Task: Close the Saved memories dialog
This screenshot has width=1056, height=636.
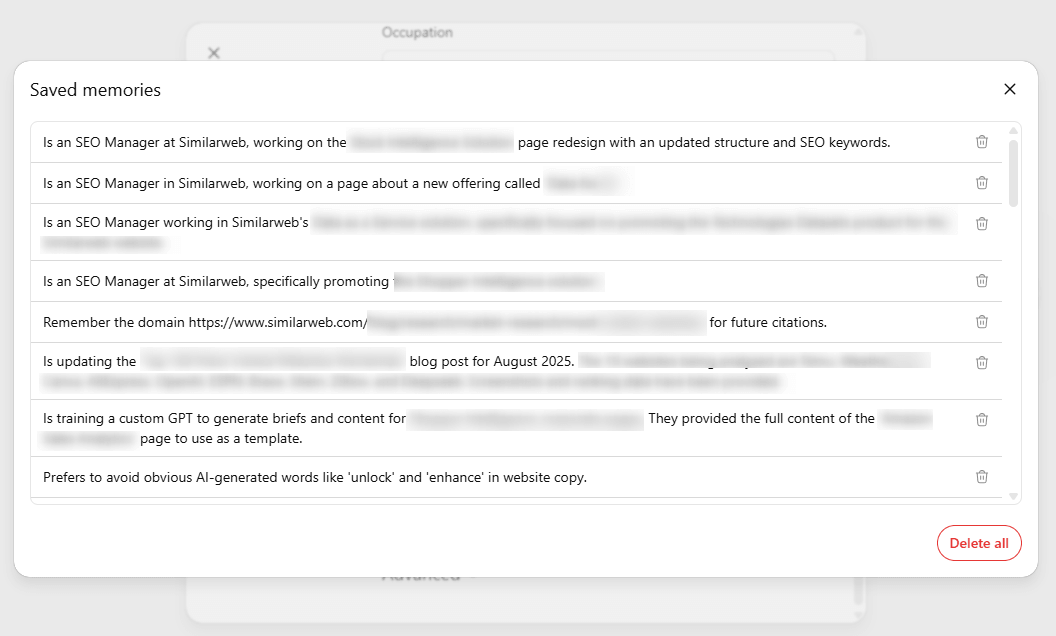Action: pyautogui.click(x=1010, y=89)
